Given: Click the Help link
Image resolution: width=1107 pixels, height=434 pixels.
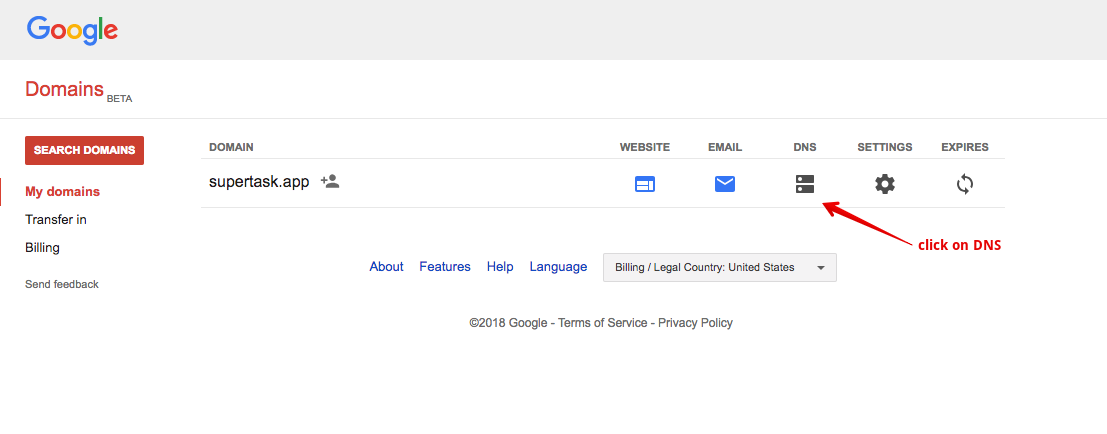Looking at the screenshot, I should coord(500,267).
